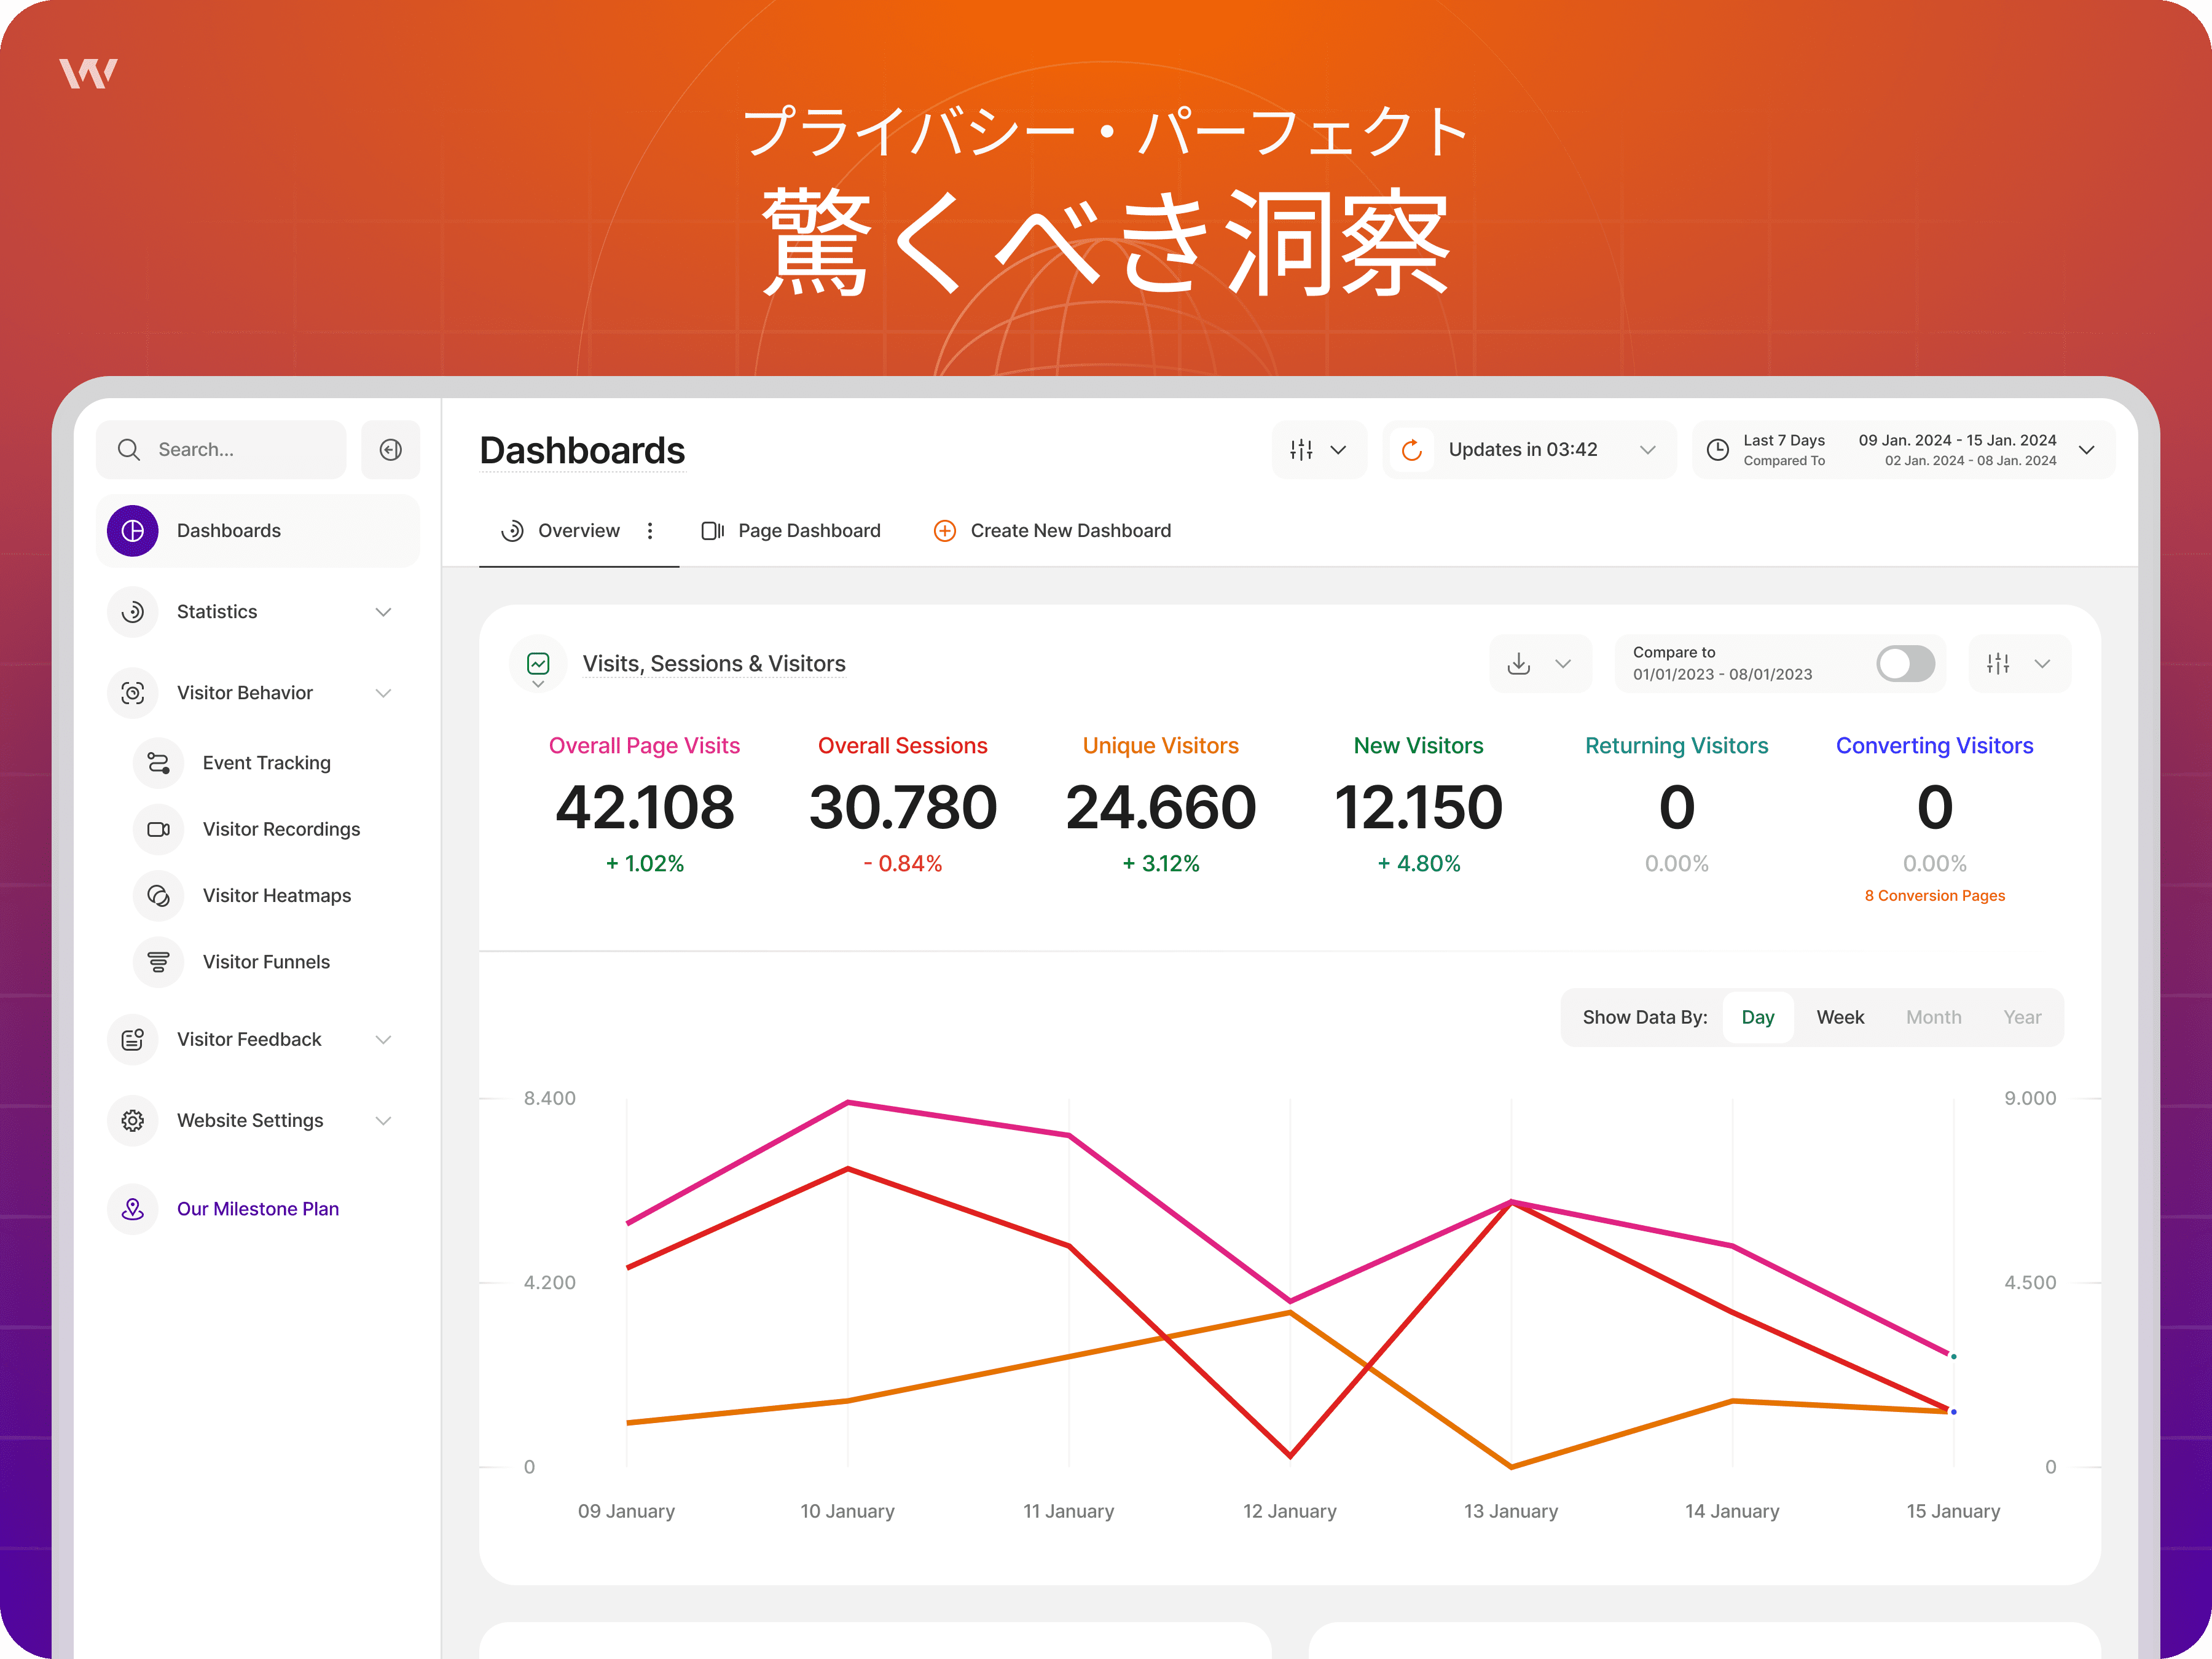2212x1659 pixels.
Task: Click into the Search field
Action: (x=221, y=450)
